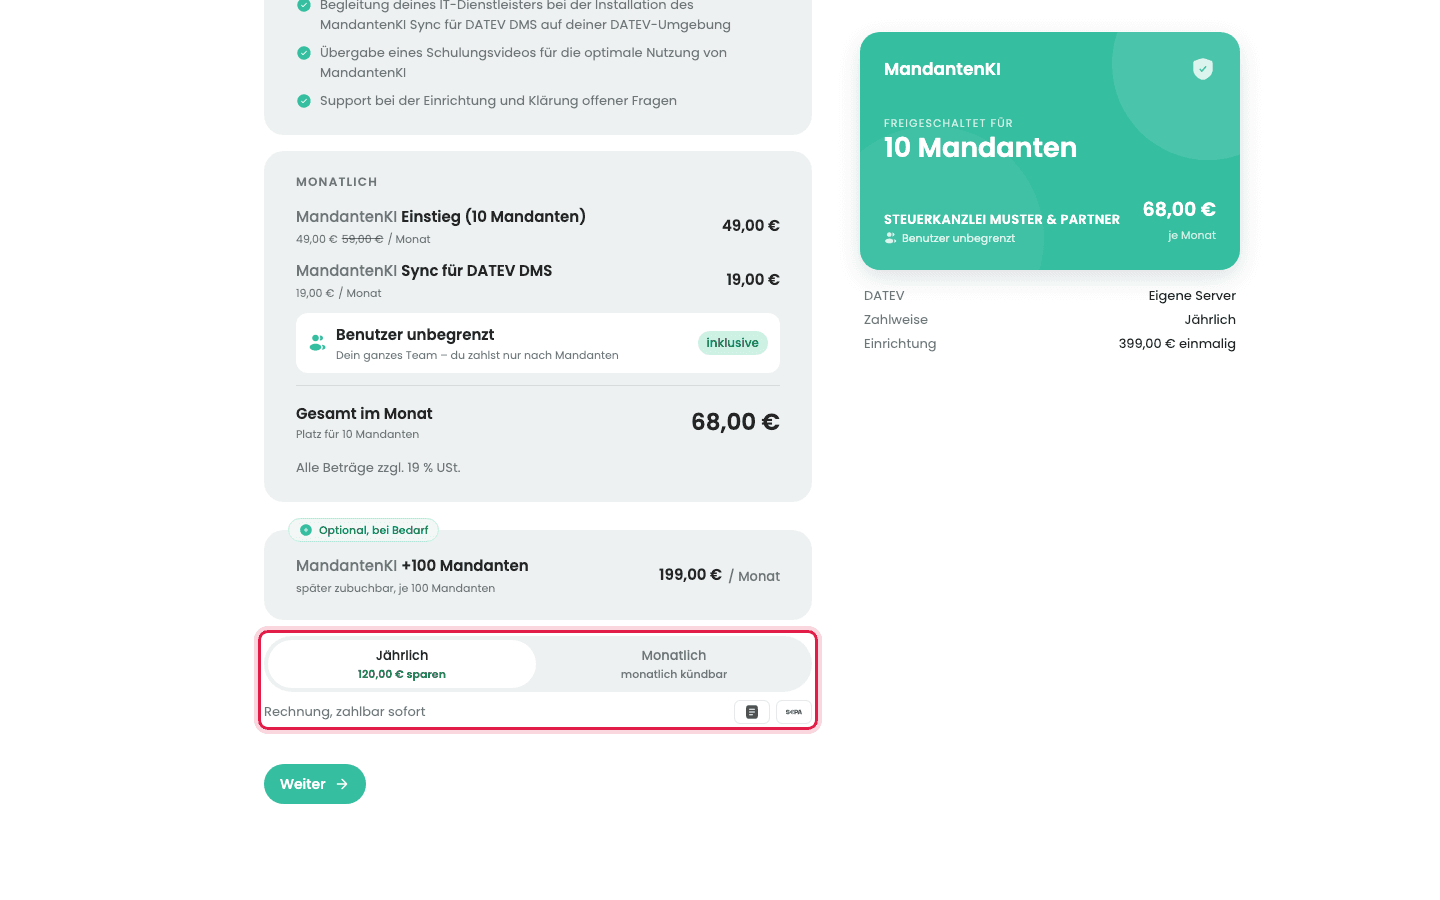The height and width of the screenshot is (900, 1440).
Task: Click the shield icon on the MandantenKI card
Action: [x=1203, y=69]
